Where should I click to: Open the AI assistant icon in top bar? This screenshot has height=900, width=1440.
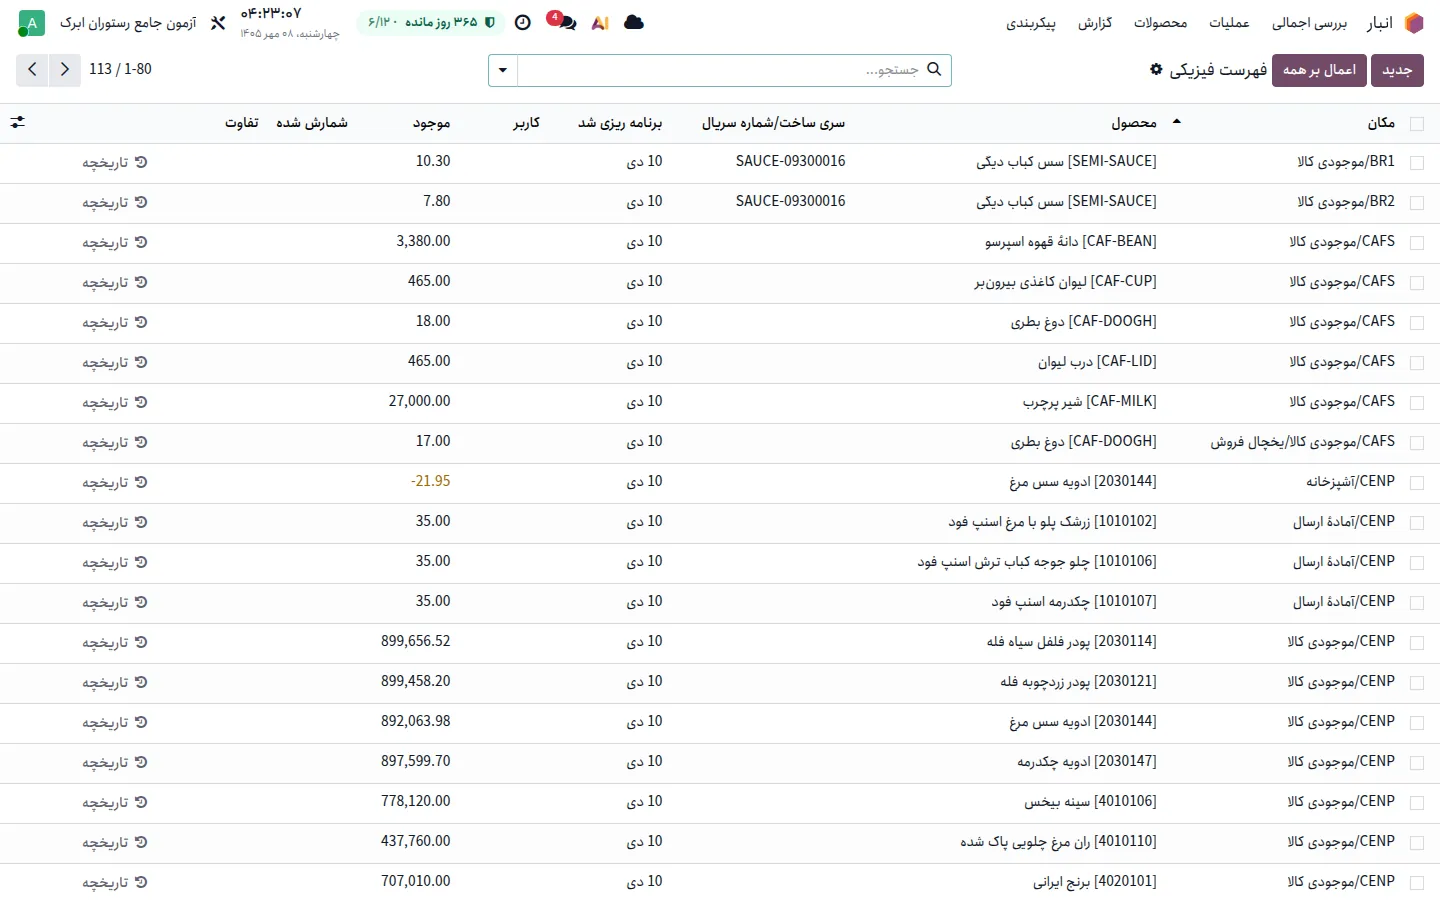pyautogui.click(x=600, y=23)
